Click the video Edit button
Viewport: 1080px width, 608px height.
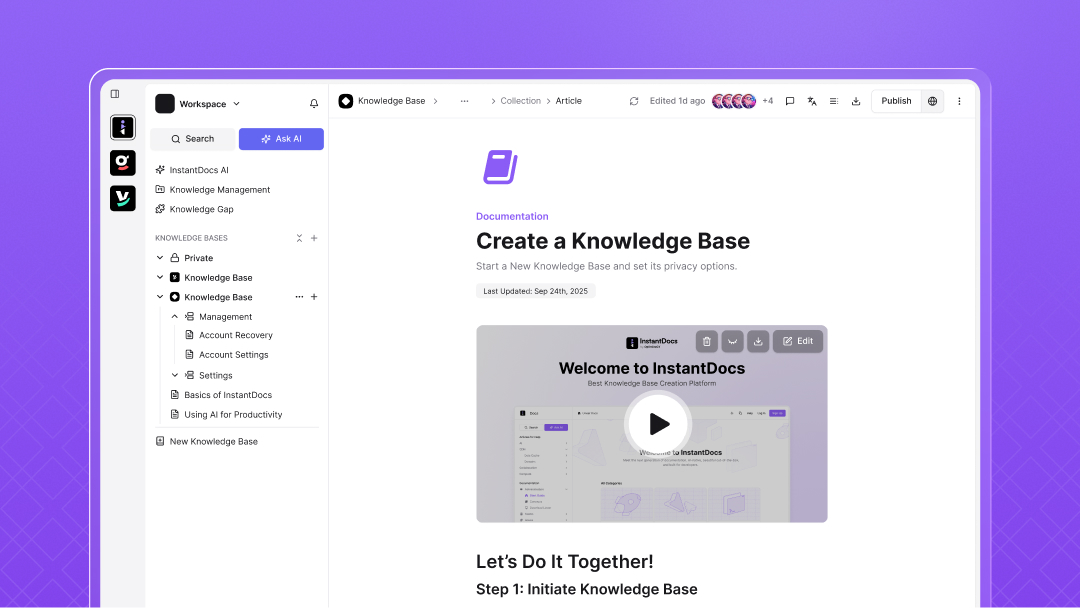(x=798, y=341)
